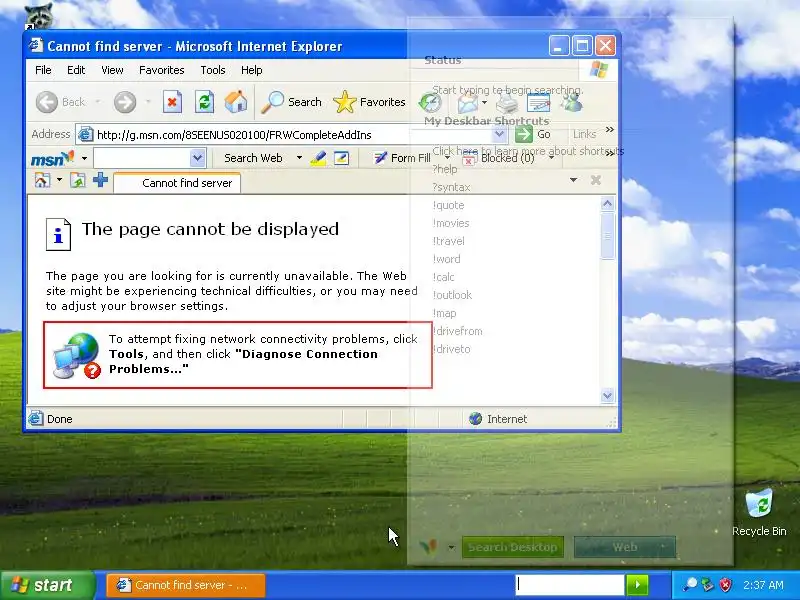This screenshot has width=800, height=600.
Task: Open the Deskbar butterfly dropdown arrow
Action: pos(451,548)
